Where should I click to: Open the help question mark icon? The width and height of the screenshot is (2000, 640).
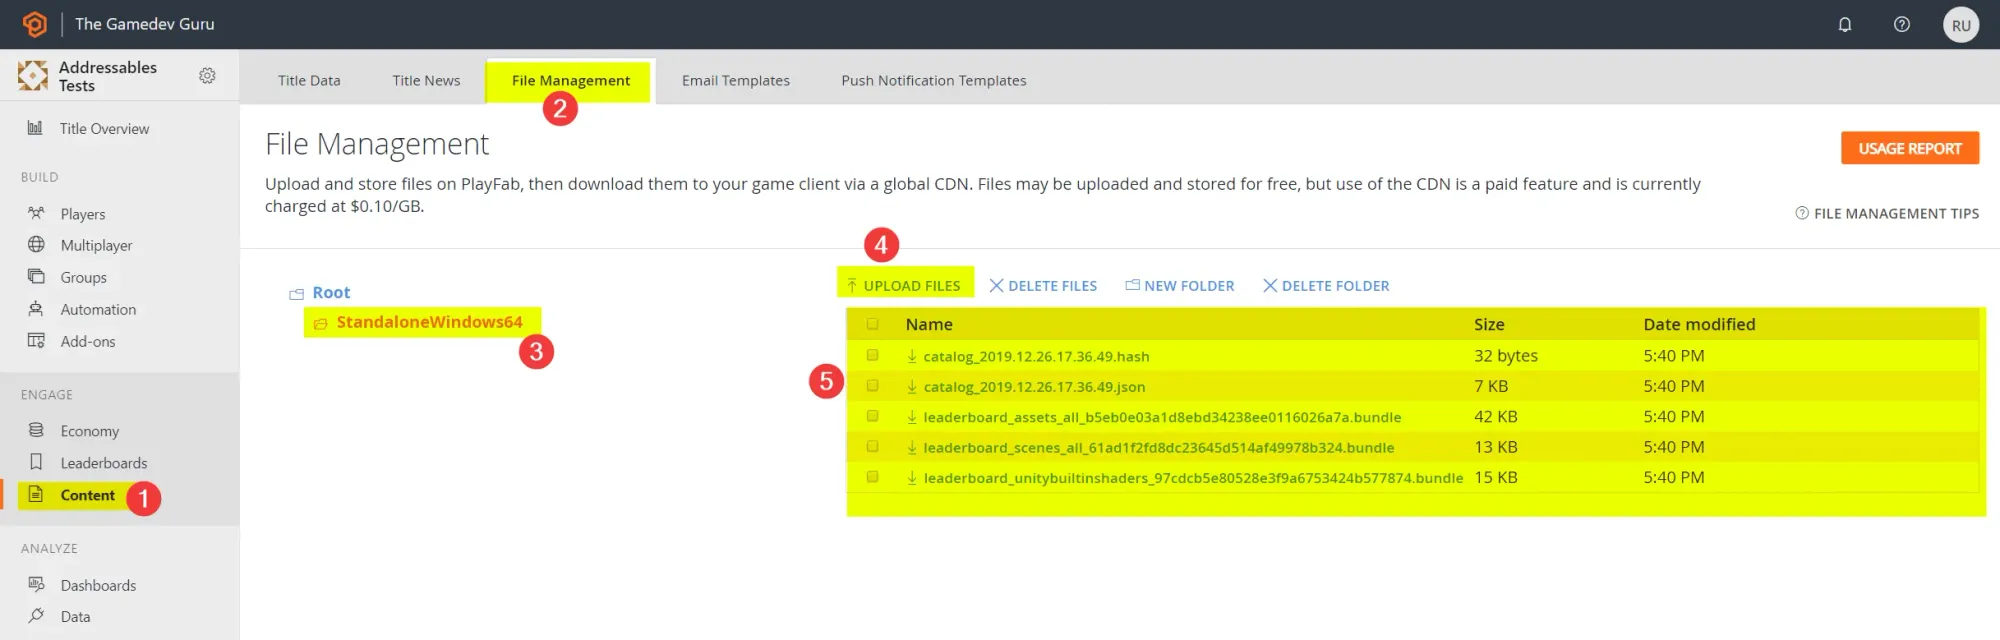(1902, 25)
